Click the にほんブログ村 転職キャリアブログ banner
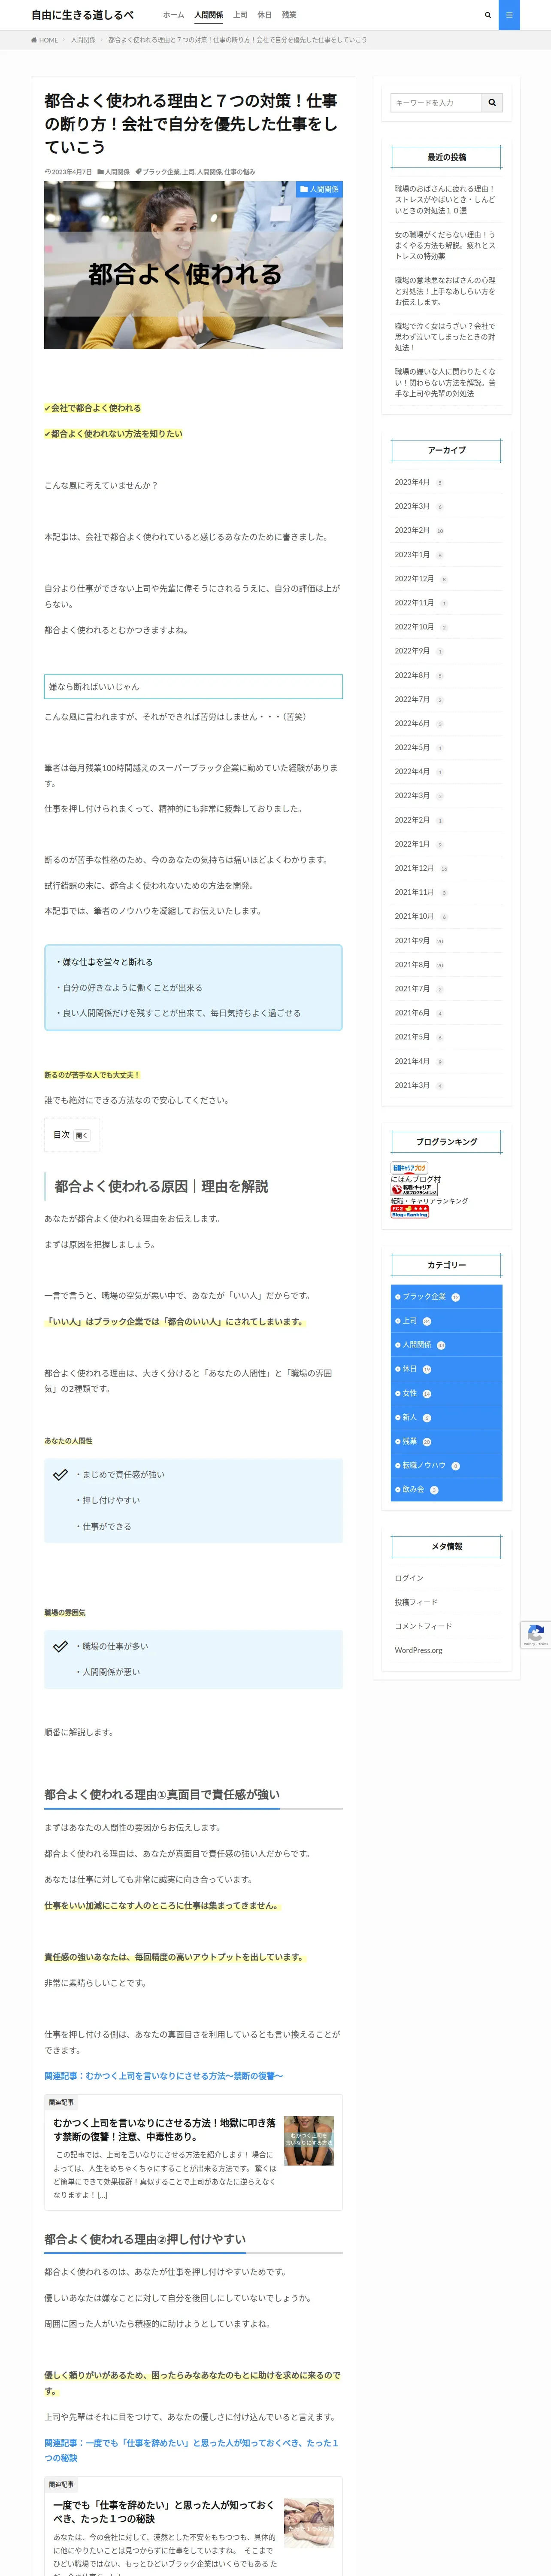 pos(409,1167)
